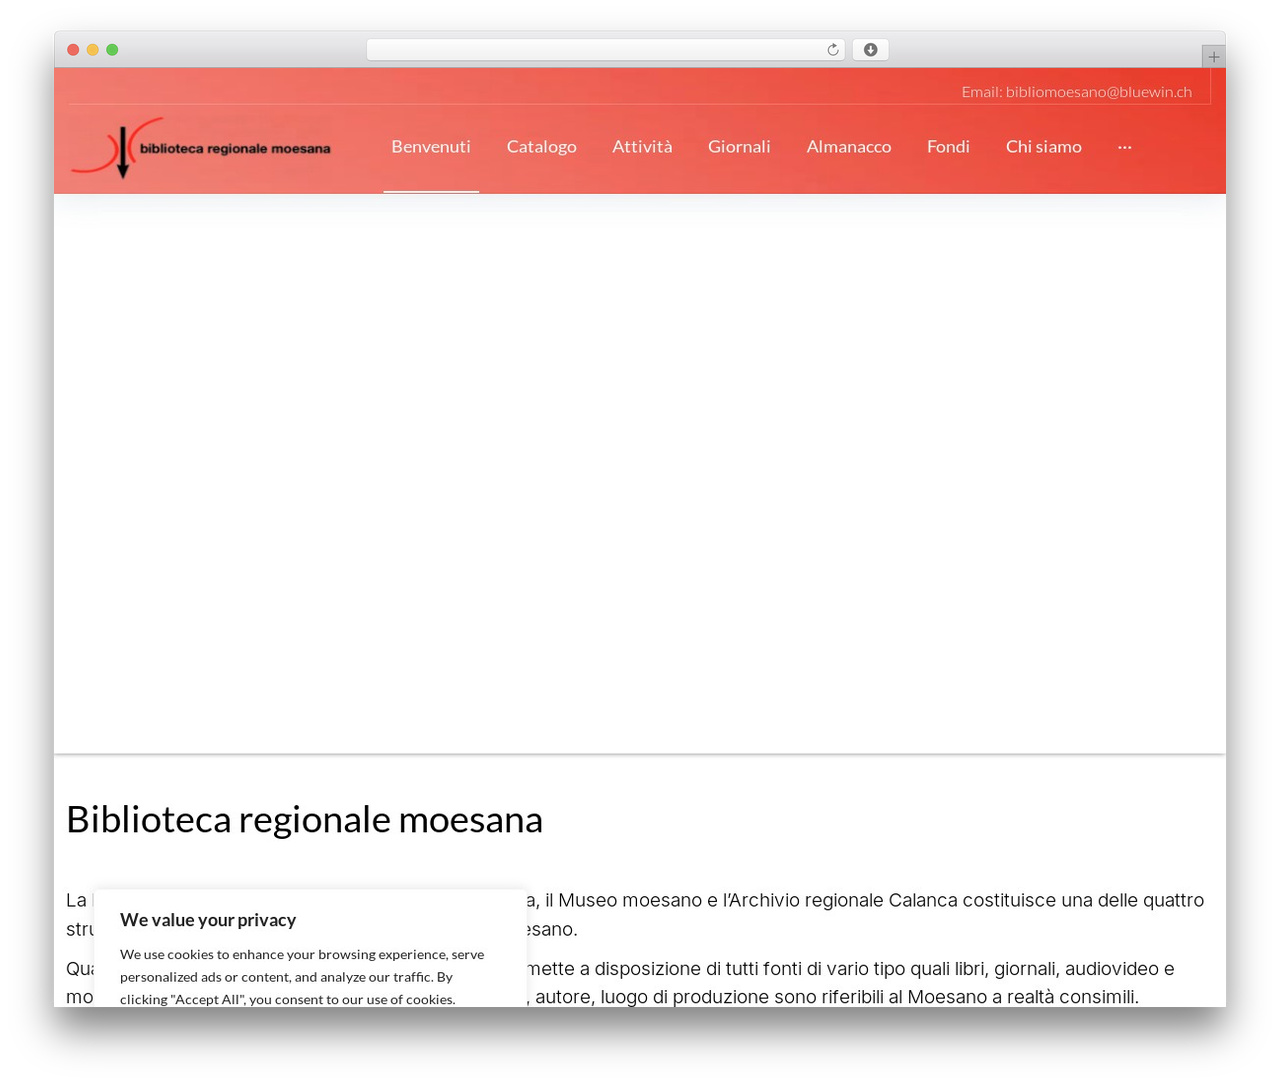The image size is (1280, 1084).
Task: Click the browser address bar
Action: click(606, 50)
